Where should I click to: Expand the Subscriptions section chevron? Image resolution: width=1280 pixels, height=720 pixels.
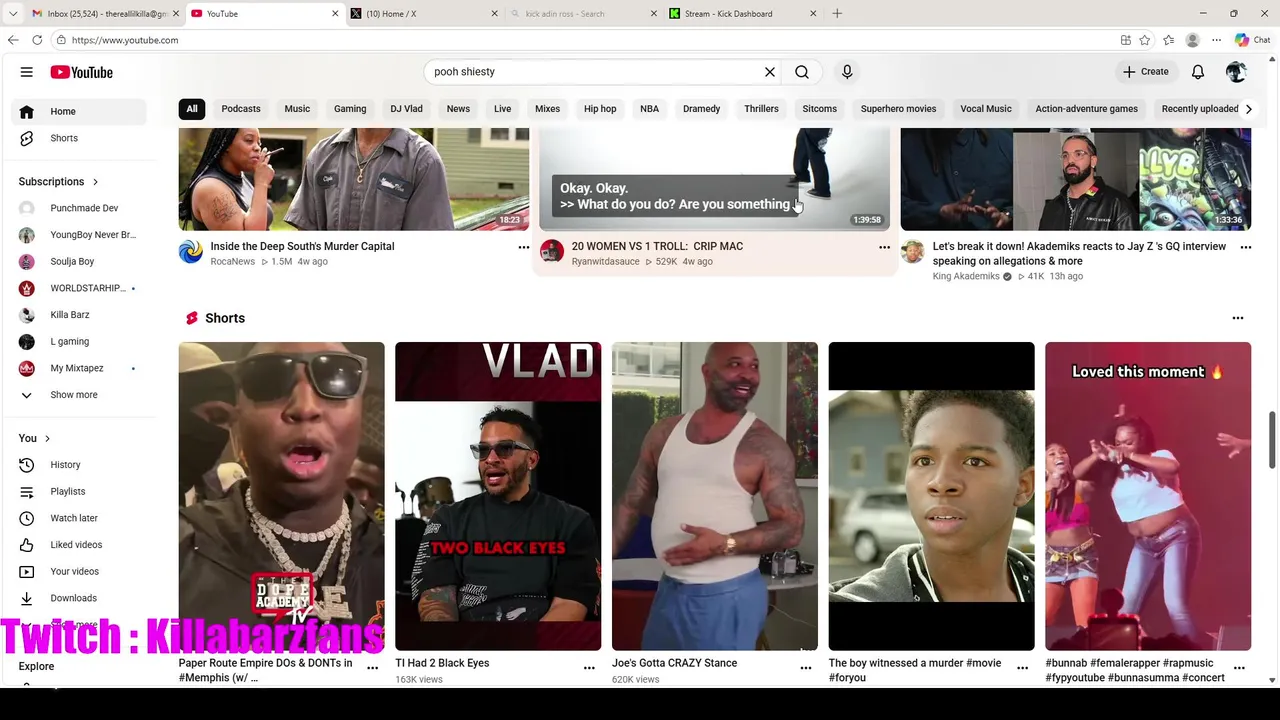click(95, 182)
